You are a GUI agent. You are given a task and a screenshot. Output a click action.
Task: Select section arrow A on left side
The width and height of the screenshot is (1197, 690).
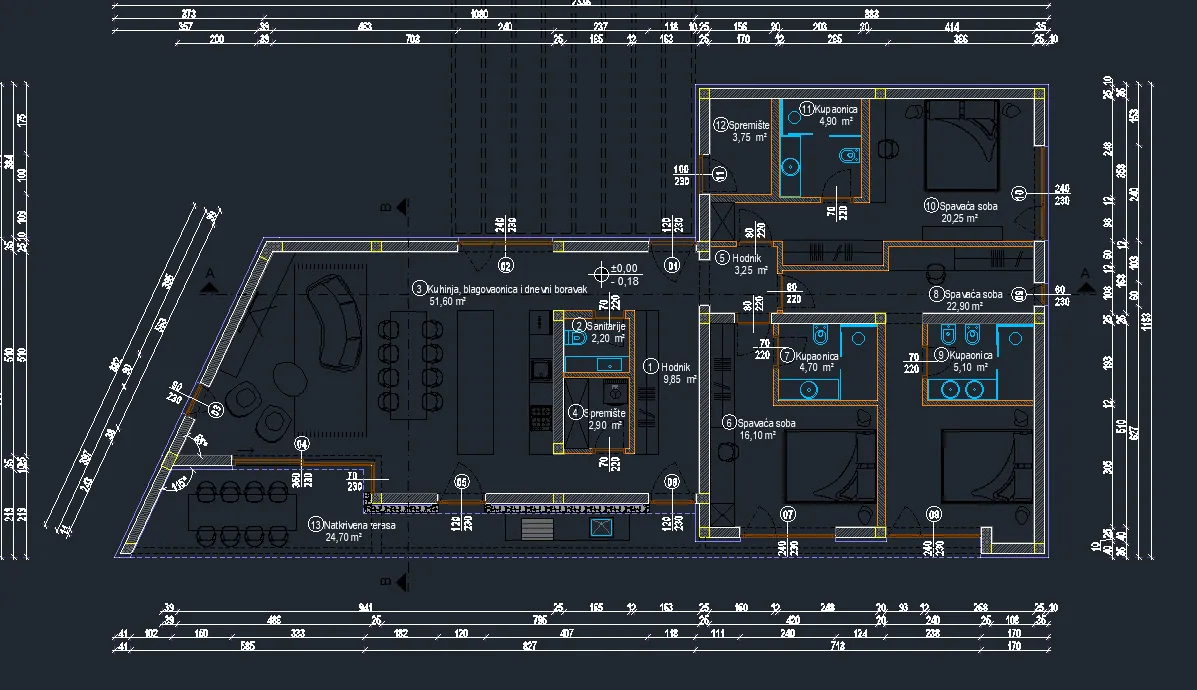click(x=210, y=284)
